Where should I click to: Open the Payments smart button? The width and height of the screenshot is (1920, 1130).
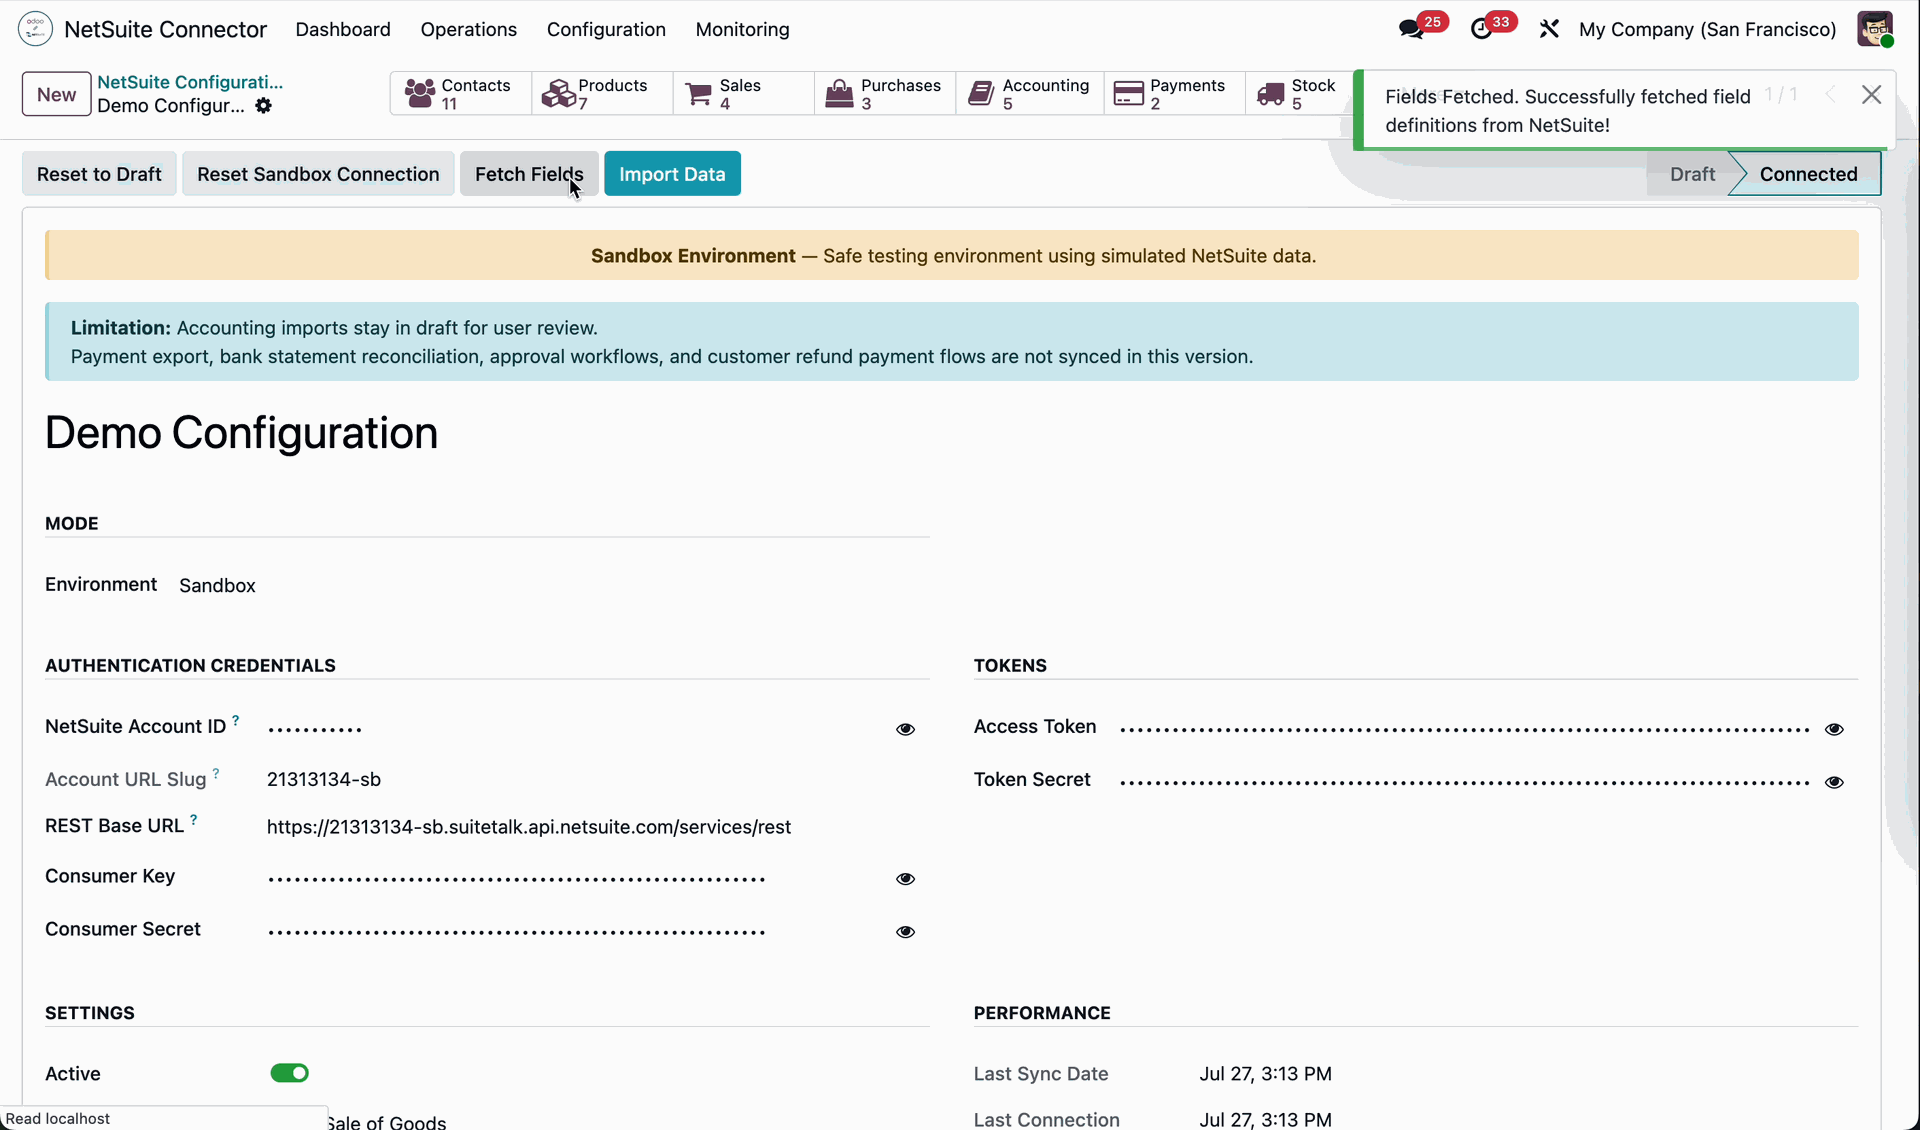[1175, 94]
